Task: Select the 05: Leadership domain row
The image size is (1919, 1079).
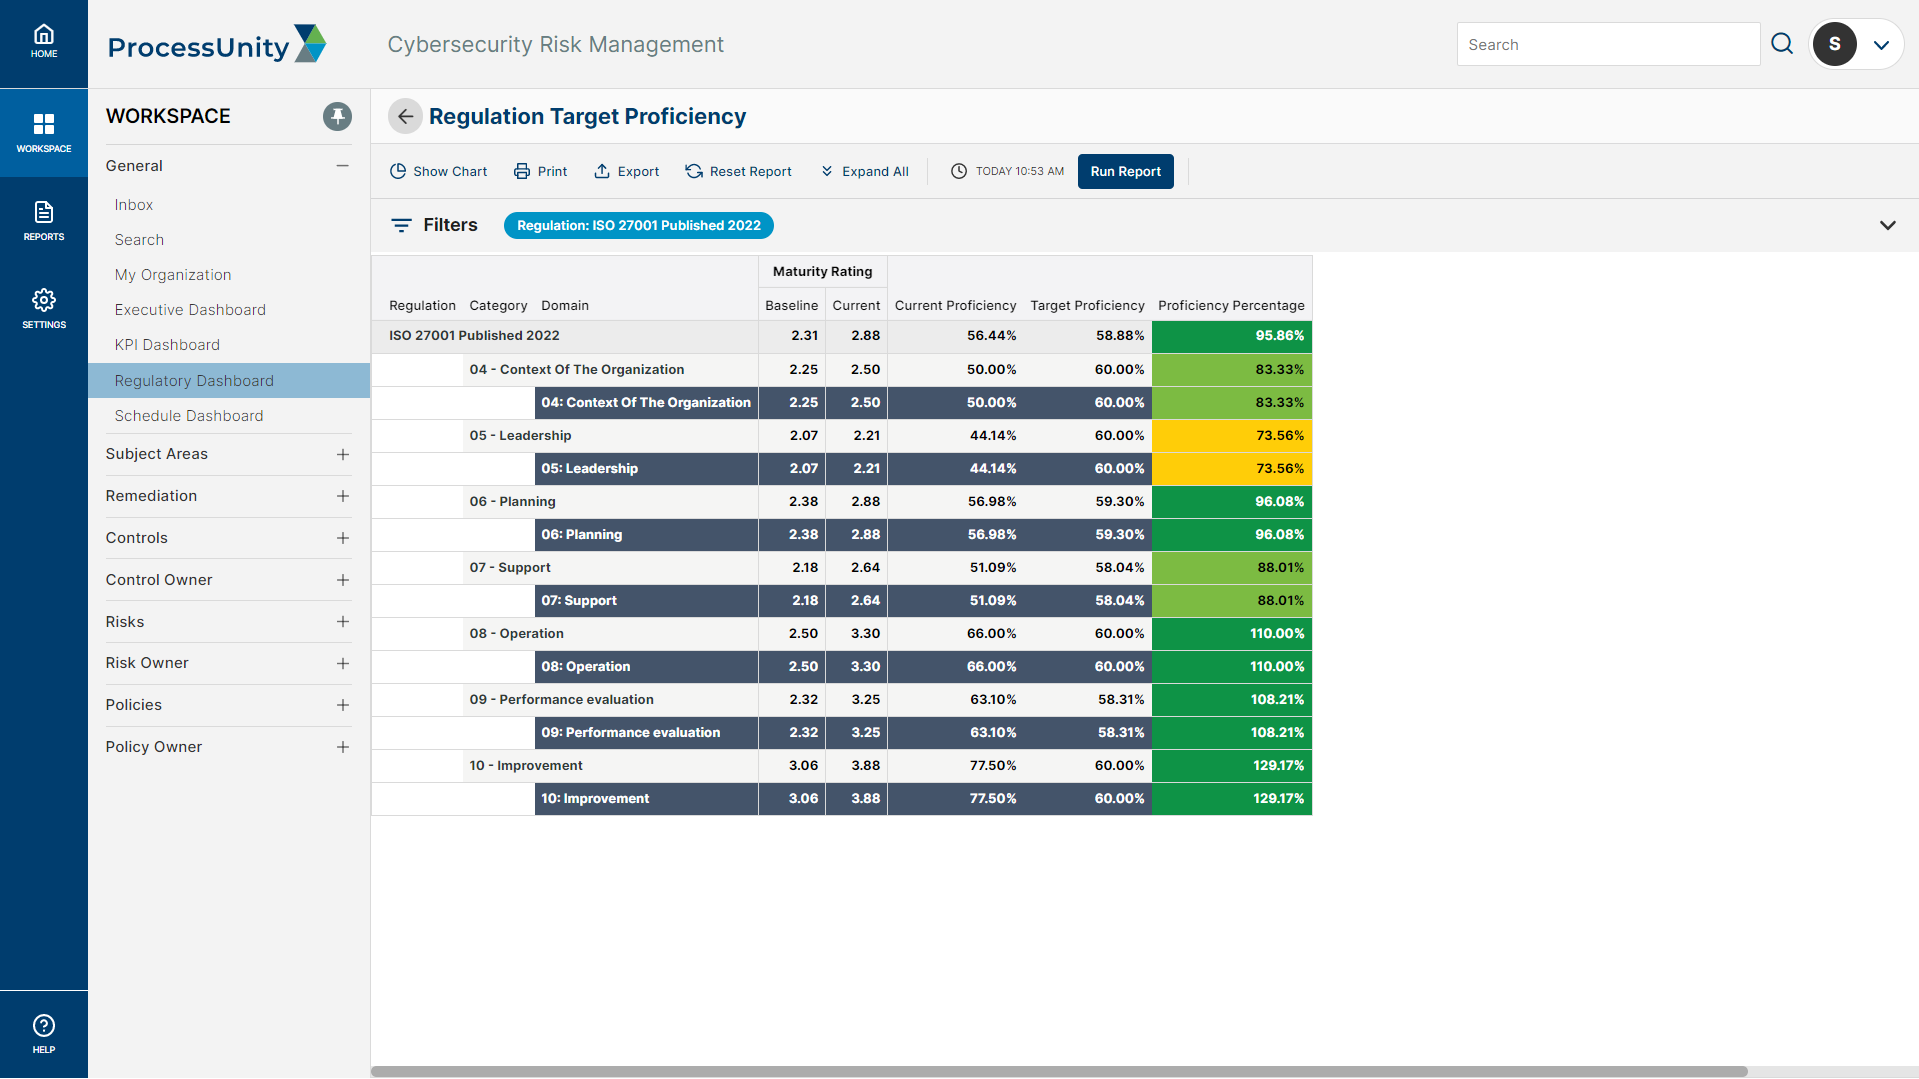Action: (x=841, y=468)
